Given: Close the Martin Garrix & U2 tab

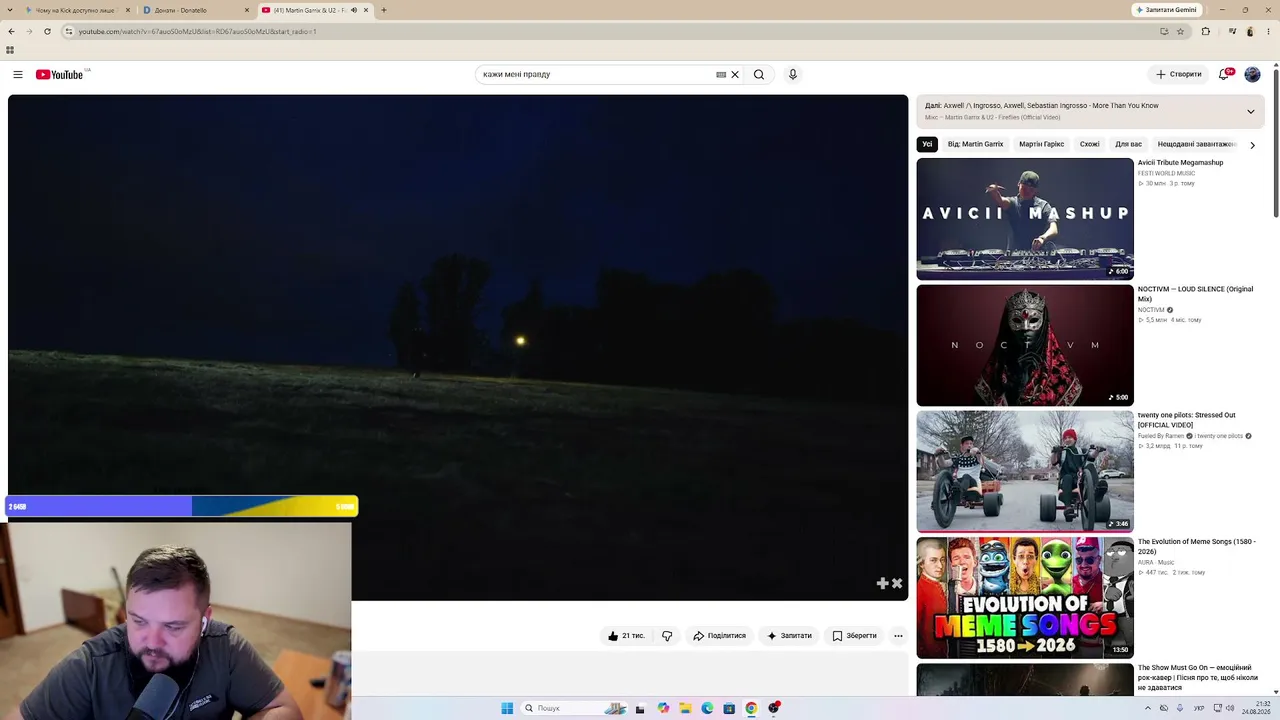Looking at the screenshot, I should 366,10.
